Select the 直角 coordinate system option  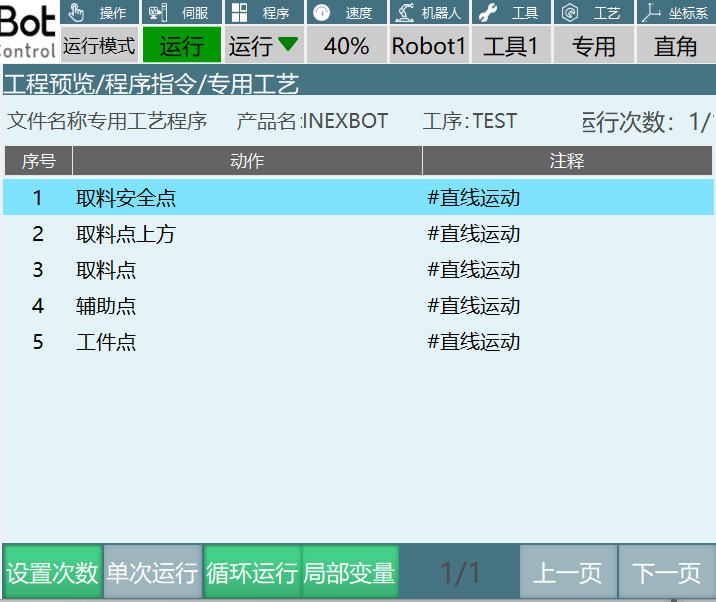pos(675,46)
